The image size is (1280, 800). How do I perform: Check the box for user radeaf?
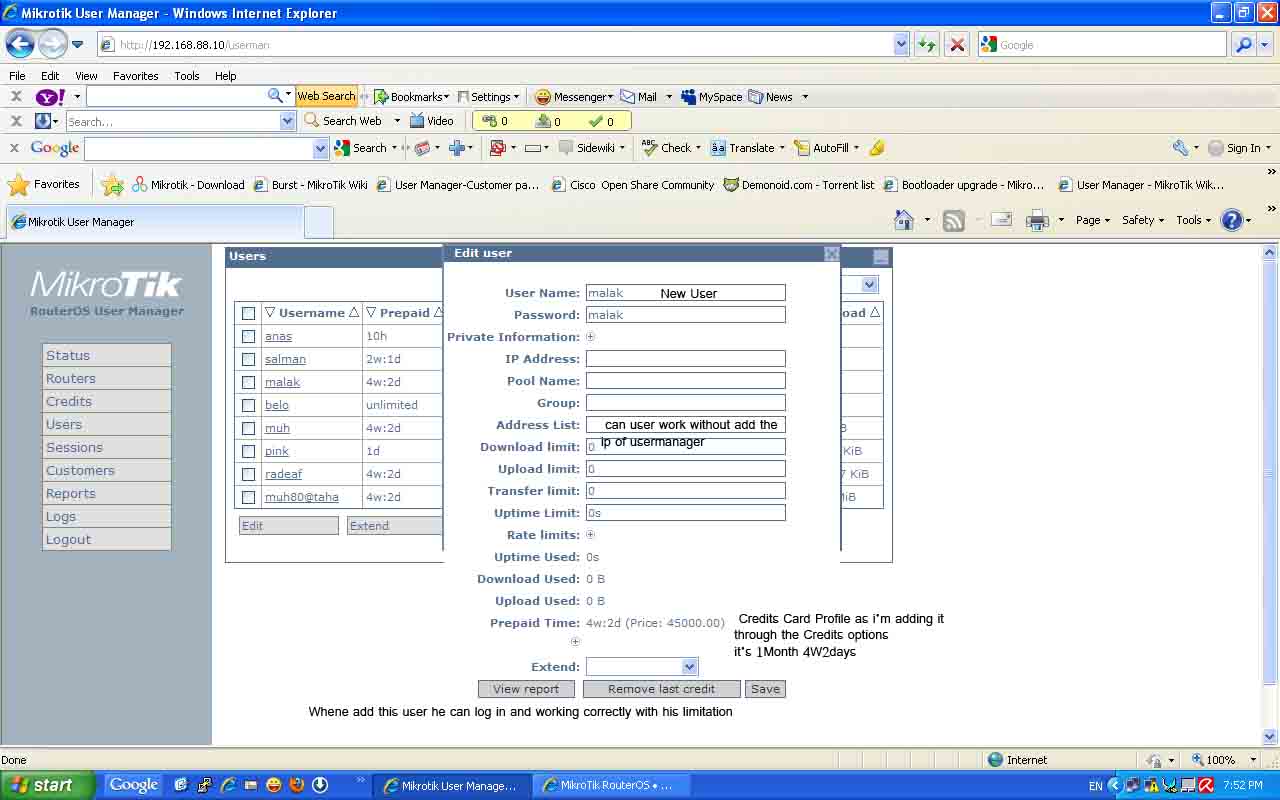click(x=248, y=474)
